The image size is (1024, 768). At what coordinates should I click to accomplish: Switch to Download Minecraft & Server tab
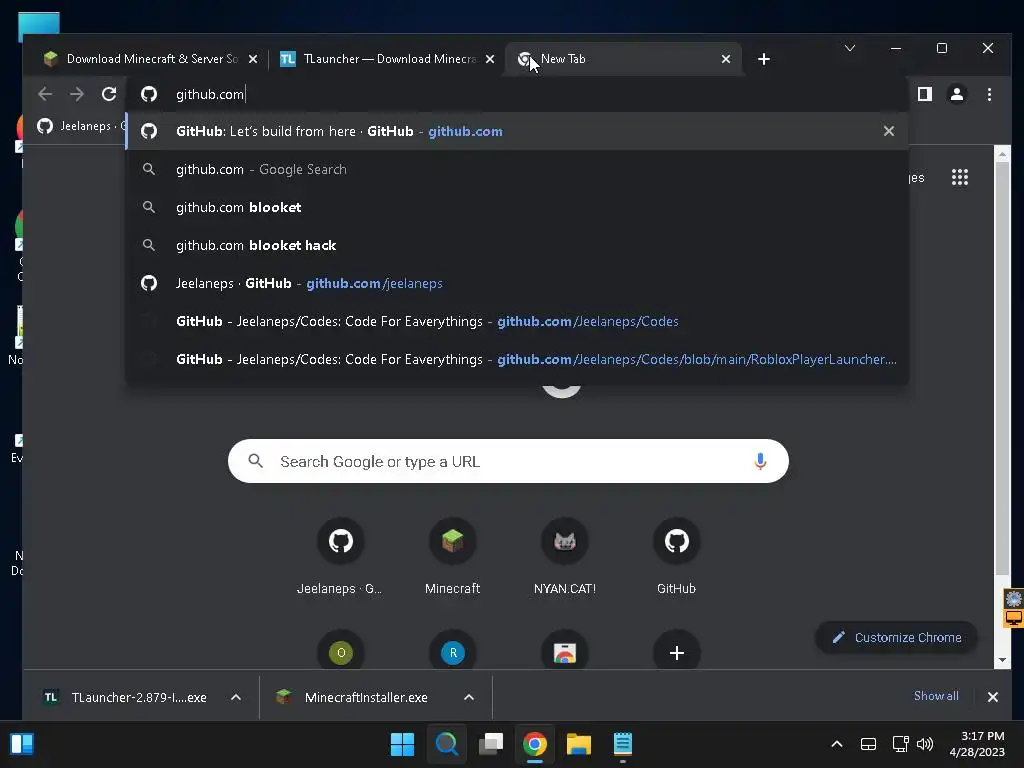[x=150, y=59]
